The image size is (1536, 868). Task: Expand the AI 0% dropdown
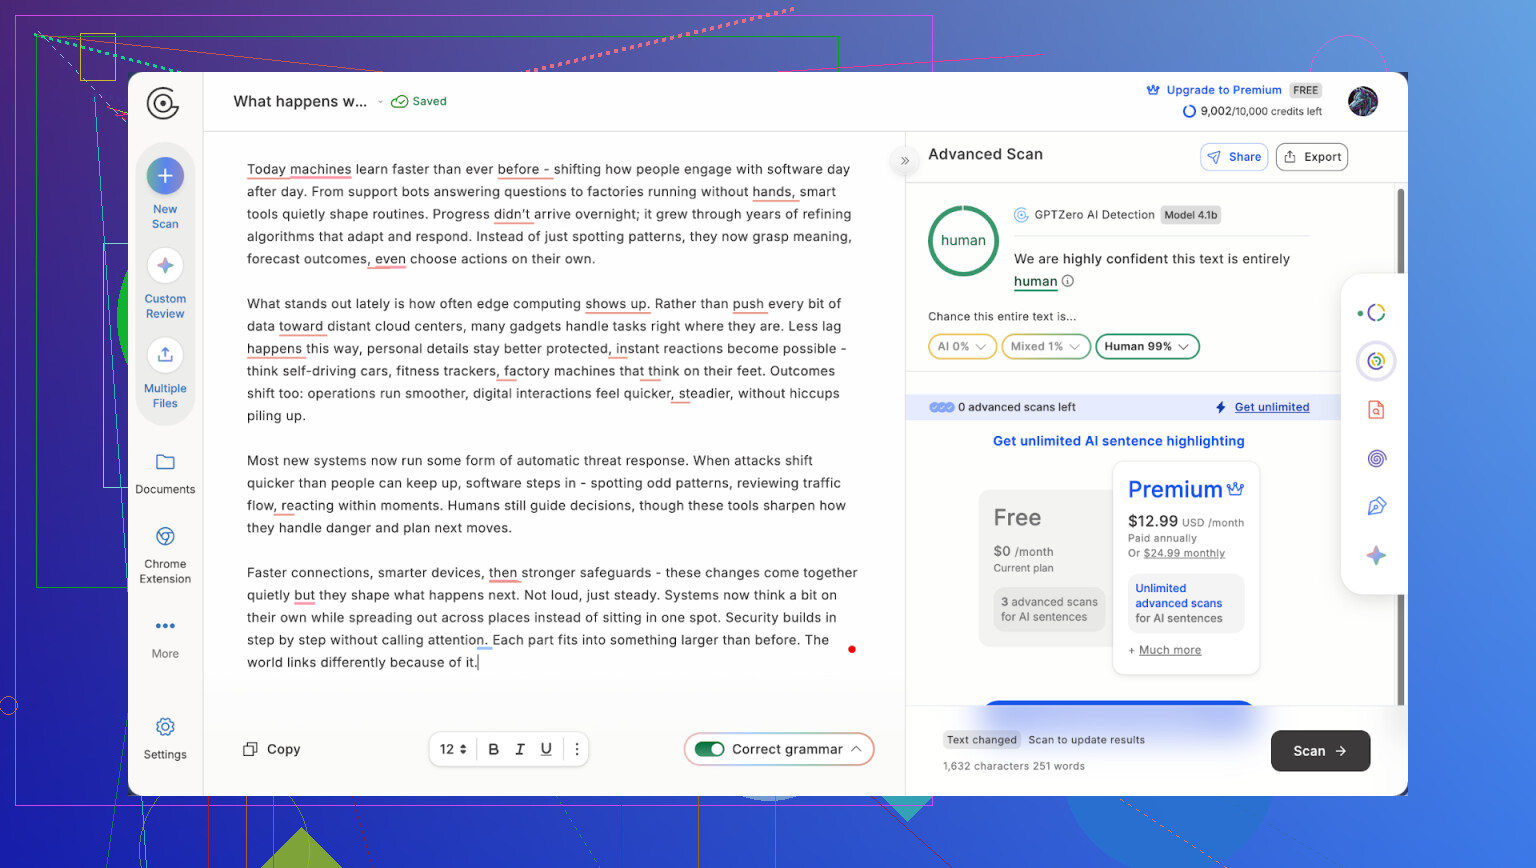click(962, 346)
